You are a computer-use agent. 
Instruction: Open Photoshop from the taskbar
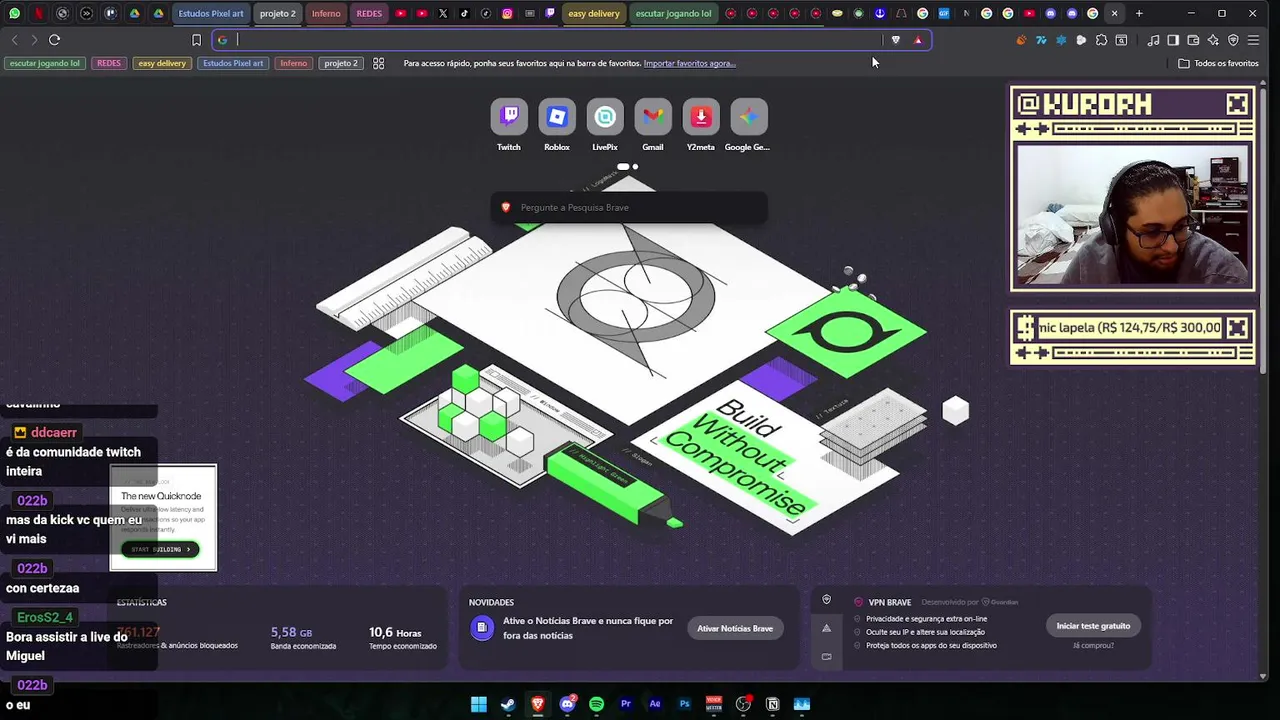click(684, 704)
